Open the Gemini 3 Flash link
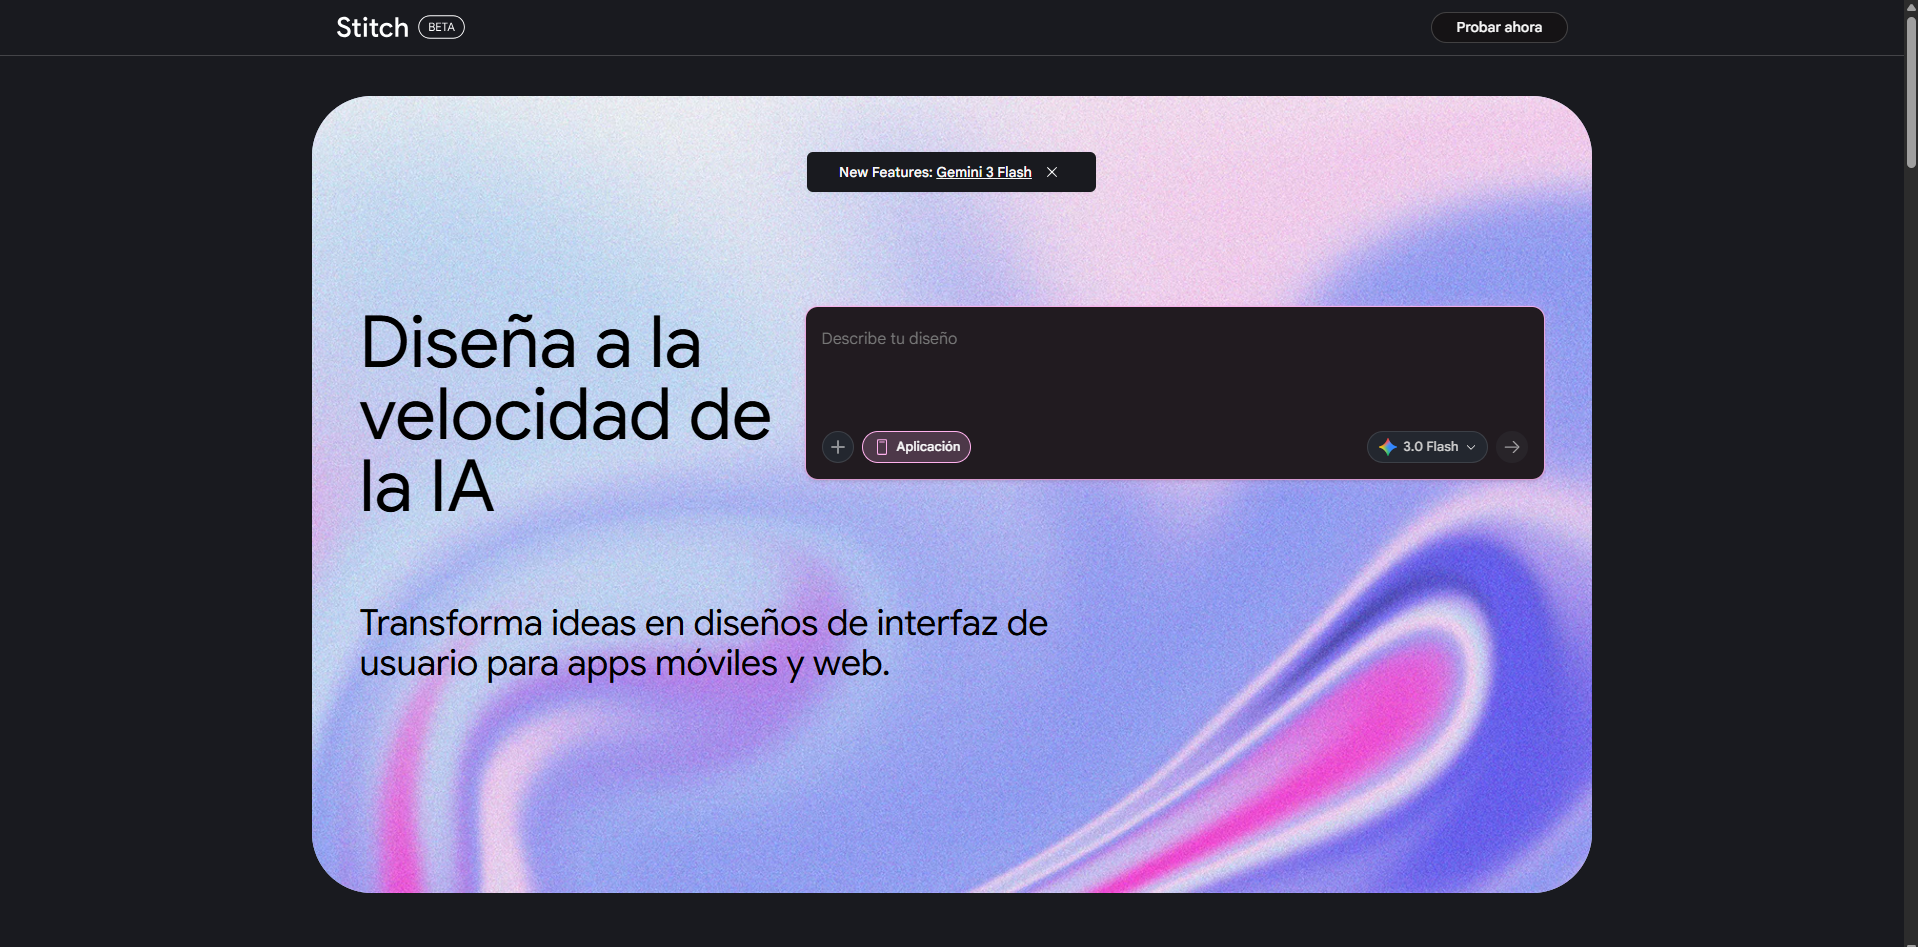This screenshot has height=947, width=1918. (983, 172)
